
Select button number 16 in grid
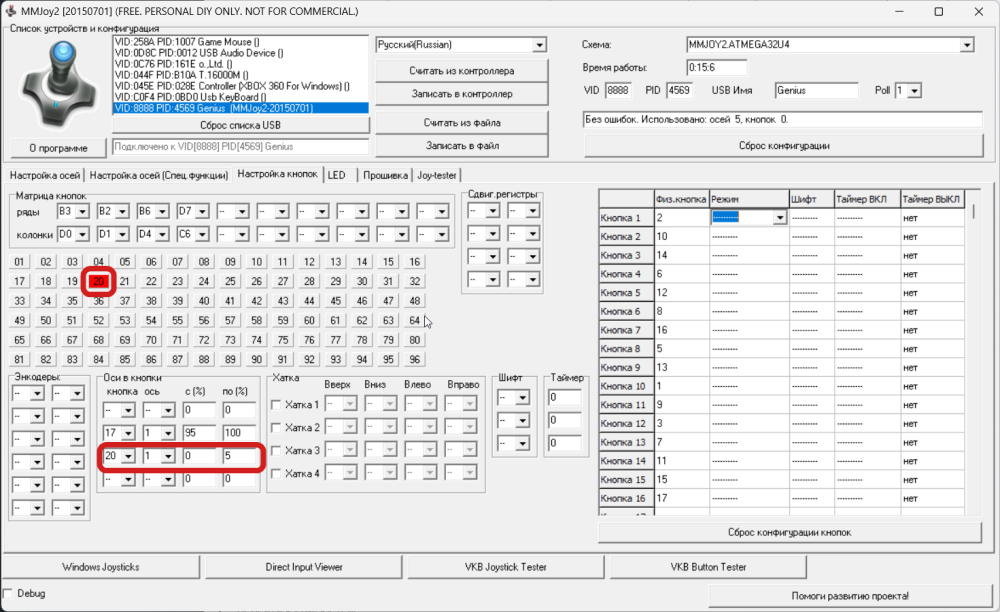tap(415, 262)
